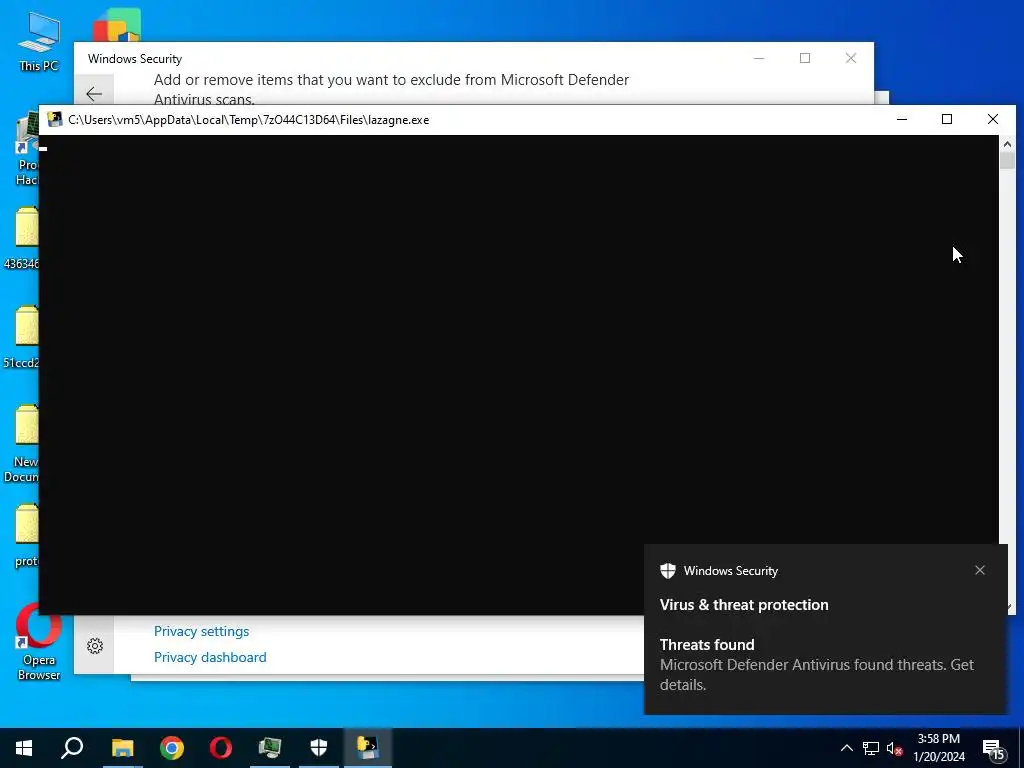Click the console vertical scrollbar thumb
The height and width of the screenshot is (768, 1024).
(x=1007, y=161)
